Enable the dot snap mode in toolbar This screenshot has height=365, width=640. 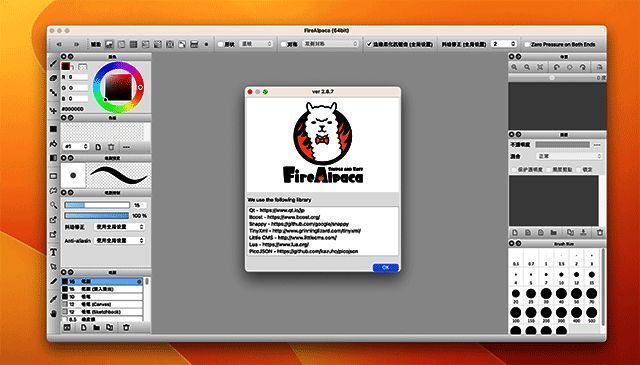pos(206,44)
